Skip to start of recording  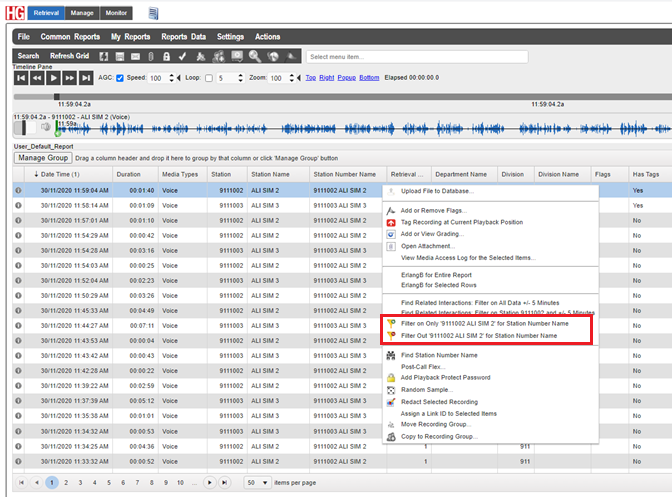point(21,78)
